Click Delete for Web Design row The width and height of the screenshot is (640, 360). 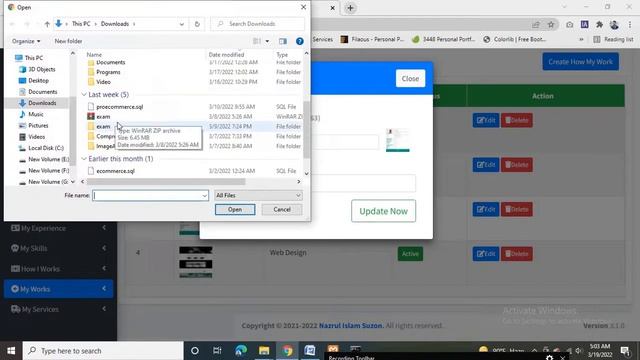pyautogui.click(x=517, y=254)
